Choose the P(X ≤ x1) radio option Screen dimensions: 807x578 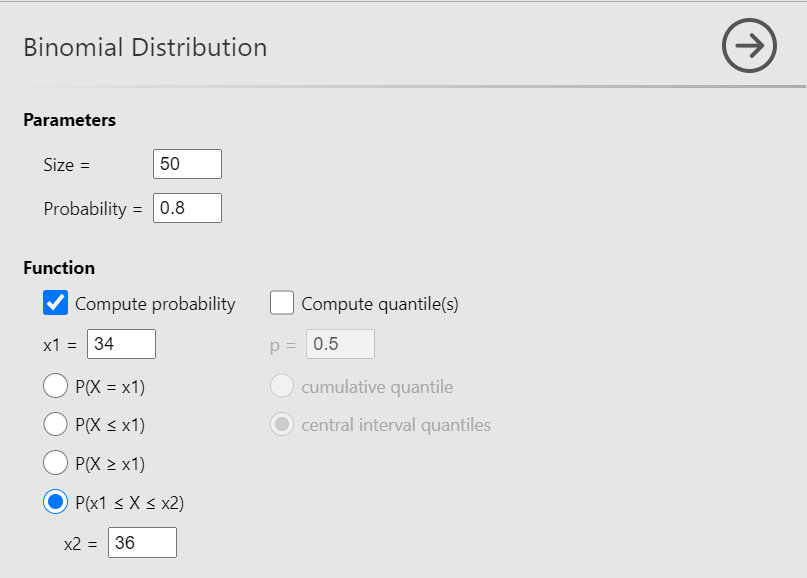(x=56, y=425)
